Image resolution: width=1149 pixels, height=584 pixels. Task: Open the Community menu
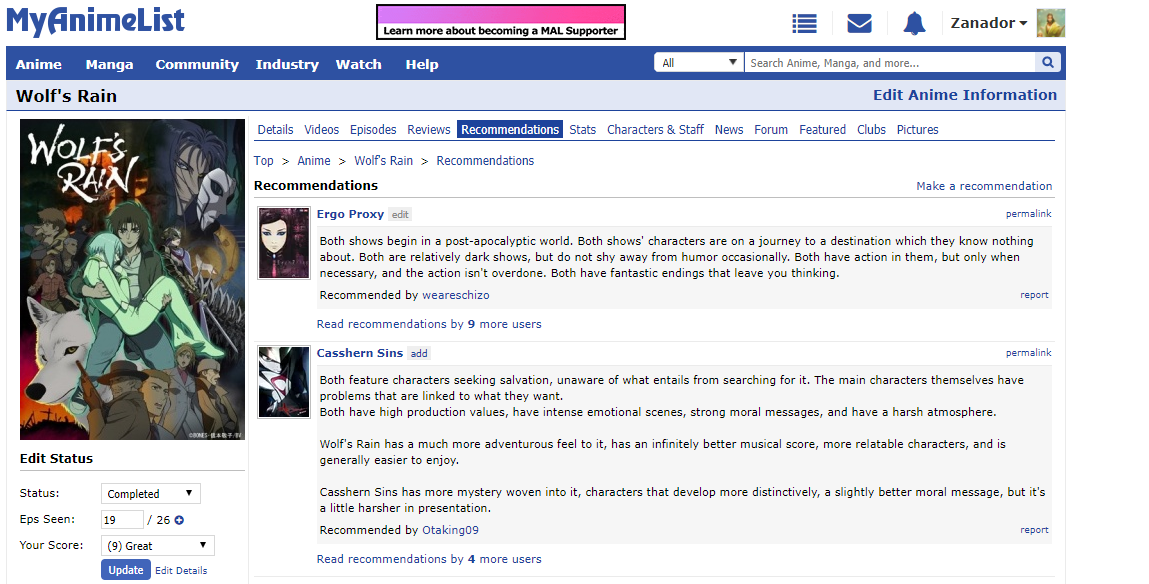coord(197,64)
